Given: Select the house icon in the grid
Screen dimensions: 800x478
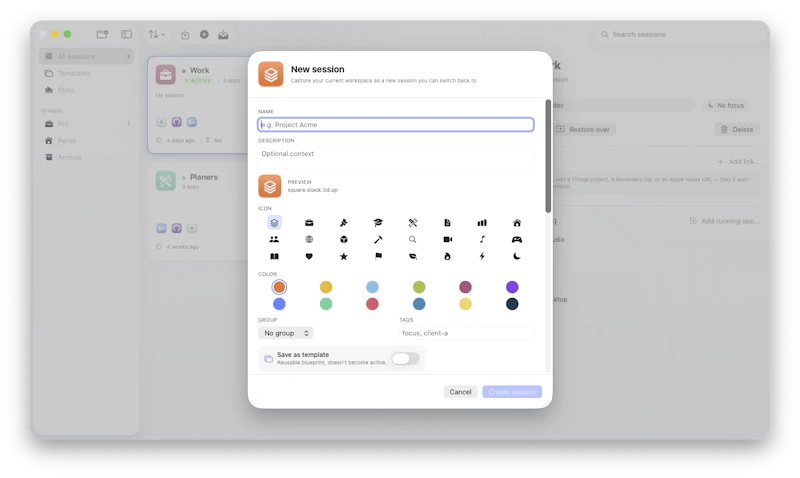Looking at the screenshot, I should pyautogui.click(x=517, y=222).
